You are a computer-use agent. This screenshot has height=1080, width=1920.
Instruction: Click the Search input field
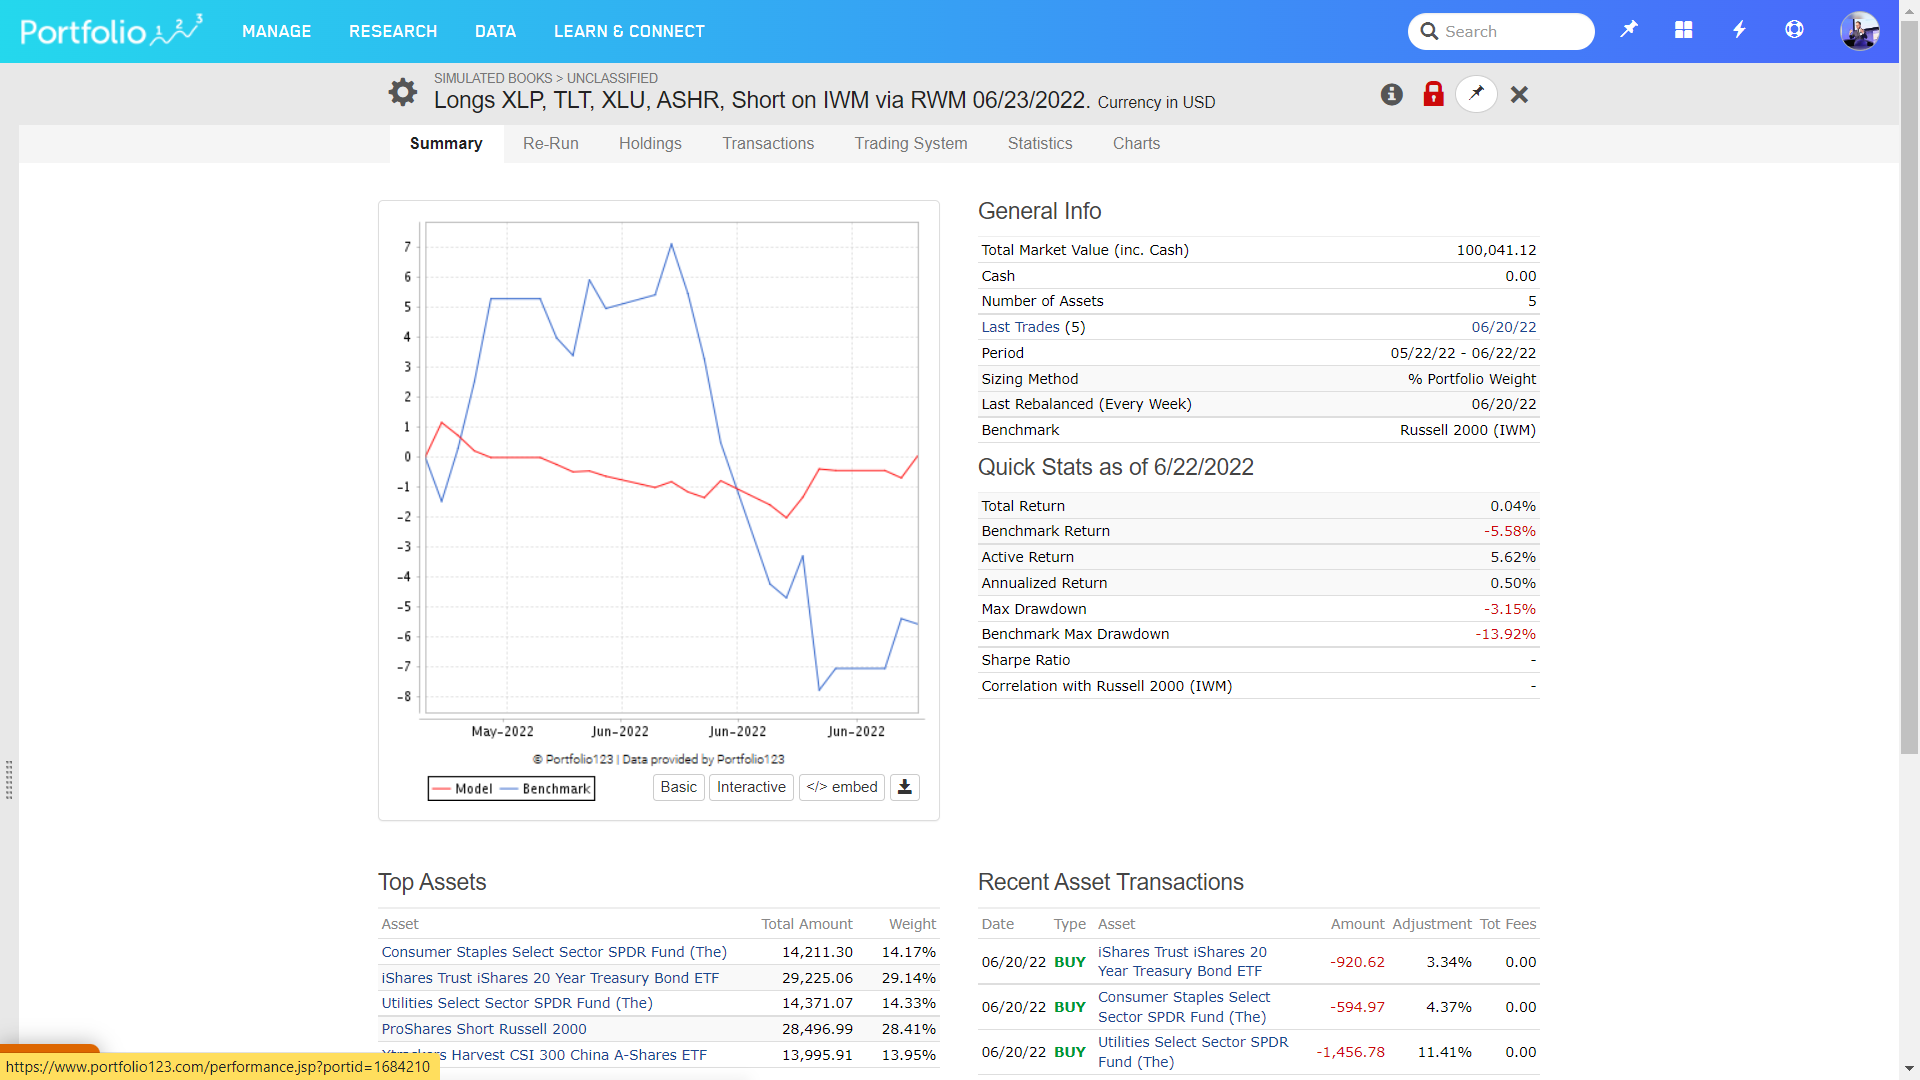(1510, 31)
